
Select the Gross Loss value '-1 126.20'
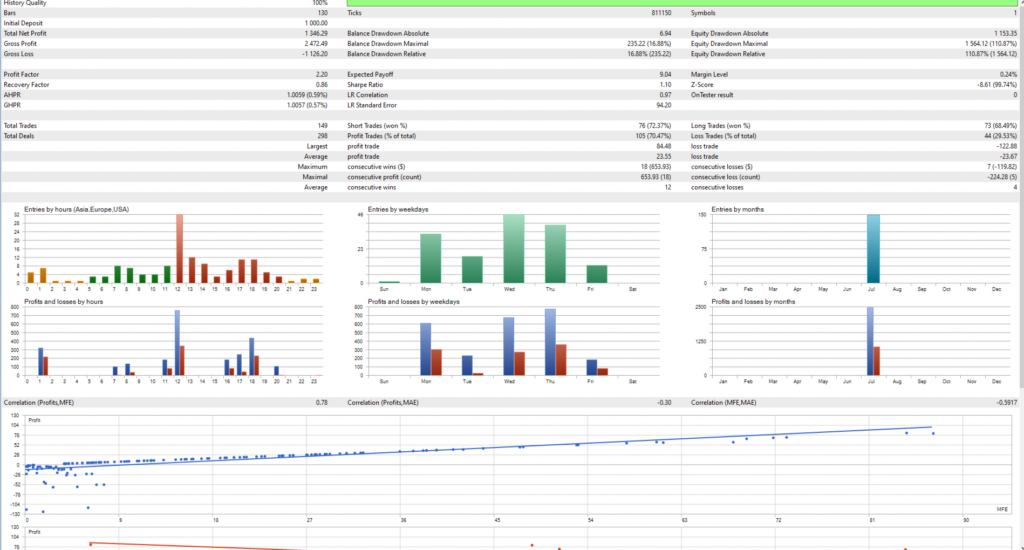pyautogui.click(x=315, y=54)
